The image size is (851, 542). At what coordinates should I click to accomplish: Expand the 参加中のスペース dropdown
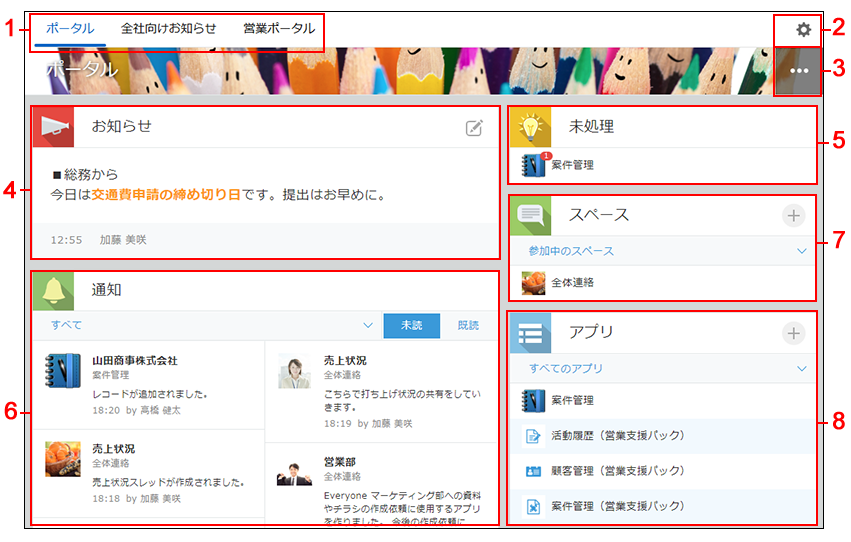coord(801,251)
